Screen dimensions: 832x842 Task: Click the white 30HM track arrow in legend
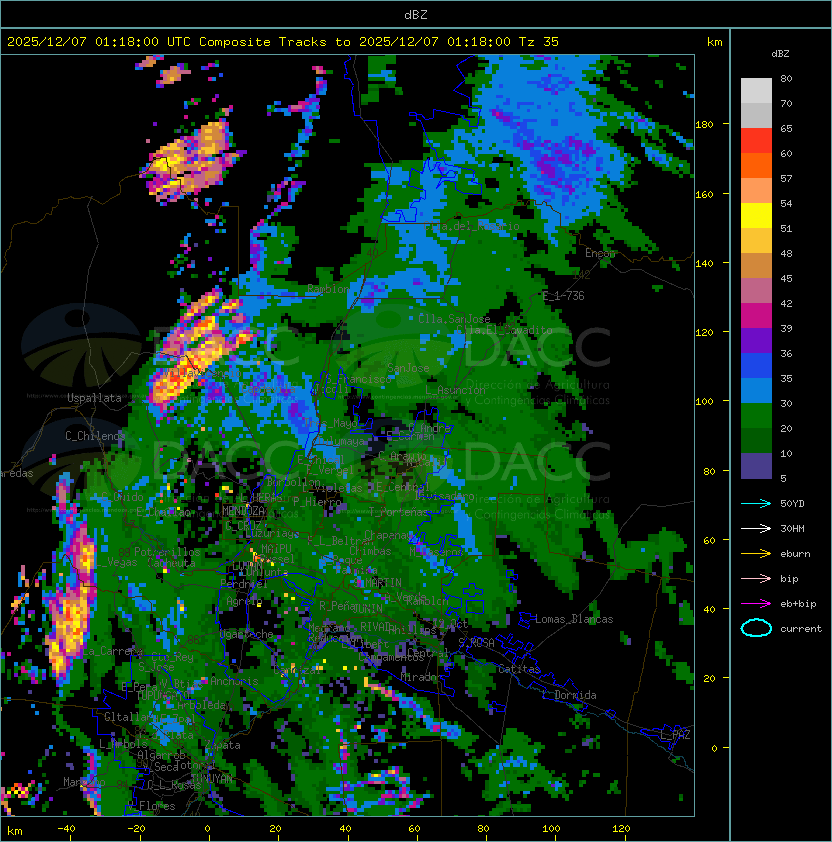[756, 528]
